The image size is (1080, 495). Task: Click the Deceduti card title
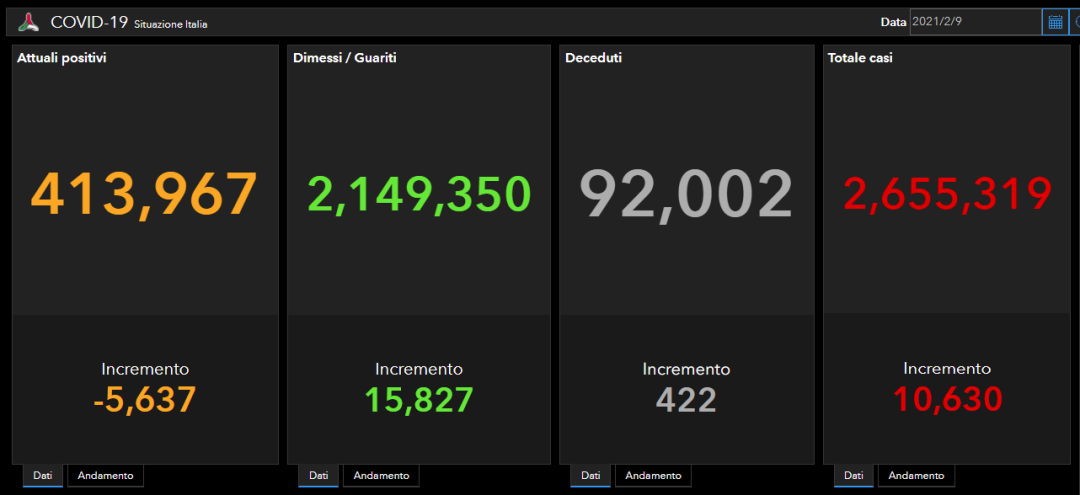click(x=593, y=59)
